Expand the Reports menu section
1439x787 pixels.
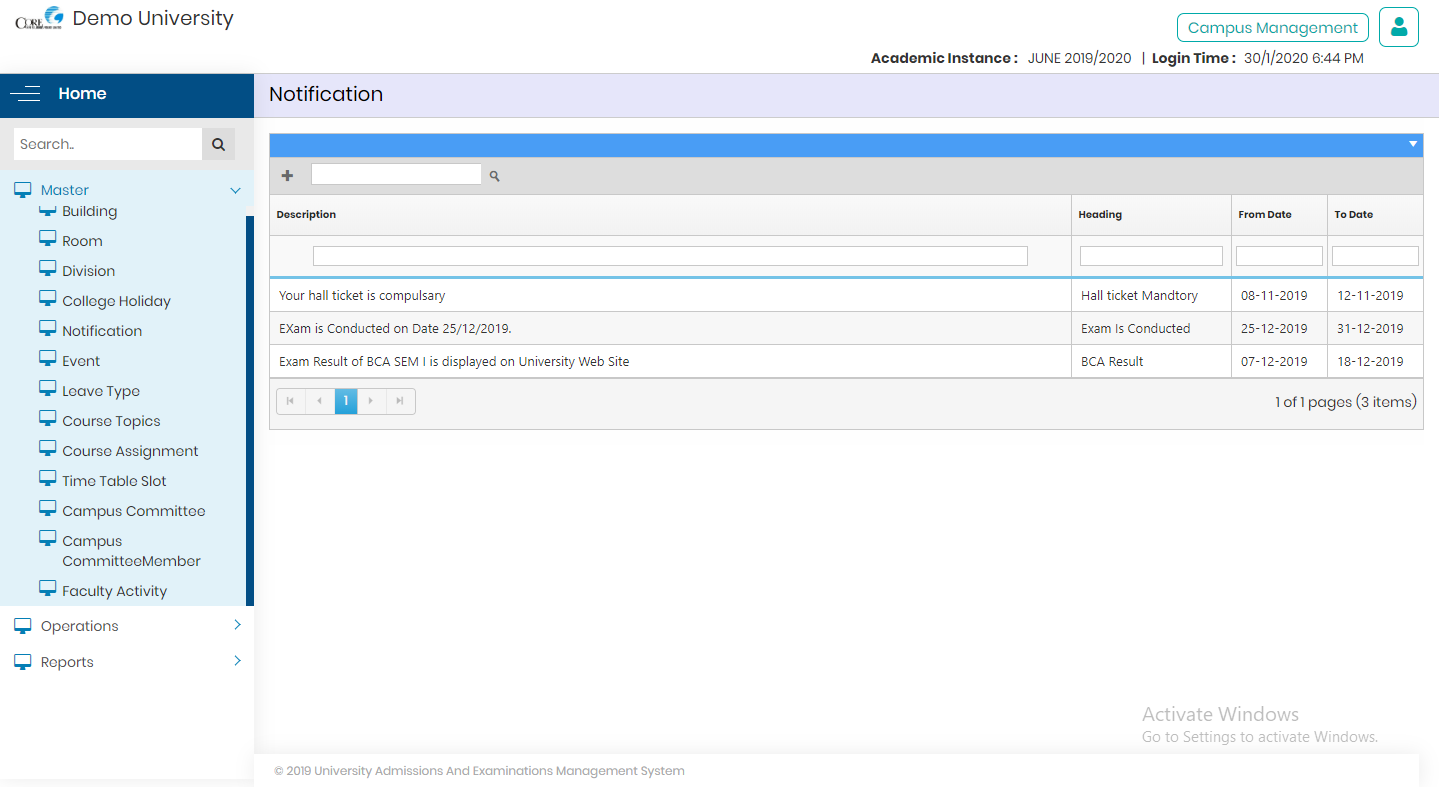click(x=237, y=661)
